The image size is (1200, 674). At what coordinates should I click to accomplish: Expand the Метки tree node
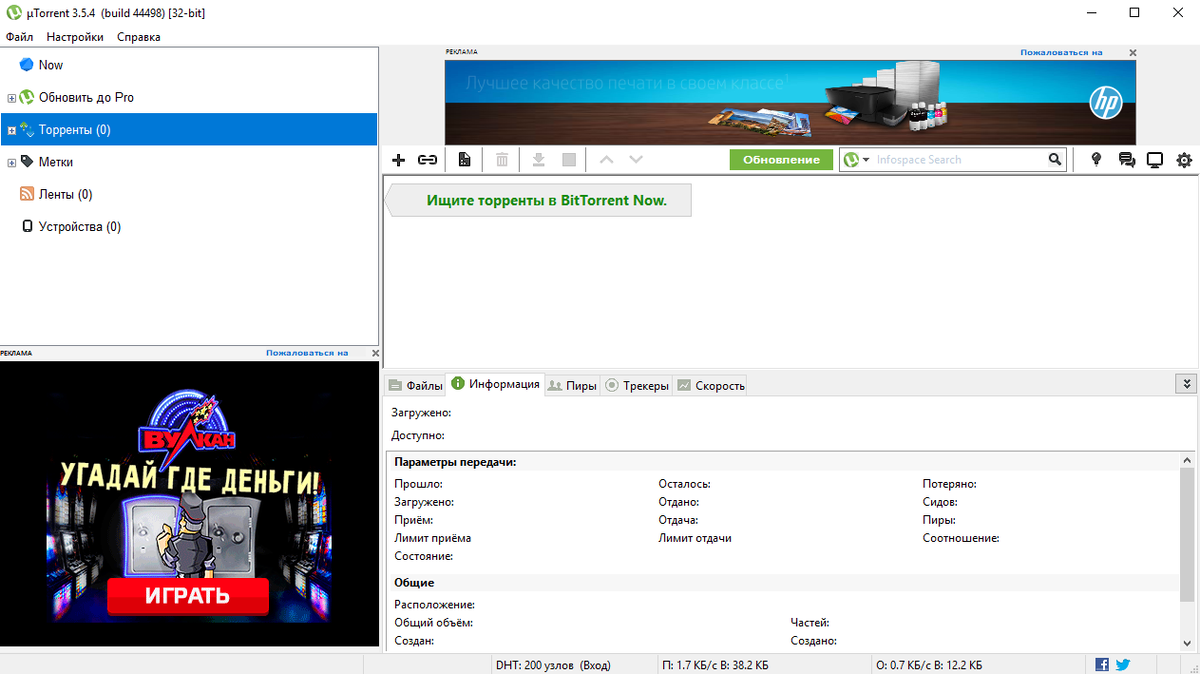[x=12, y=162]
